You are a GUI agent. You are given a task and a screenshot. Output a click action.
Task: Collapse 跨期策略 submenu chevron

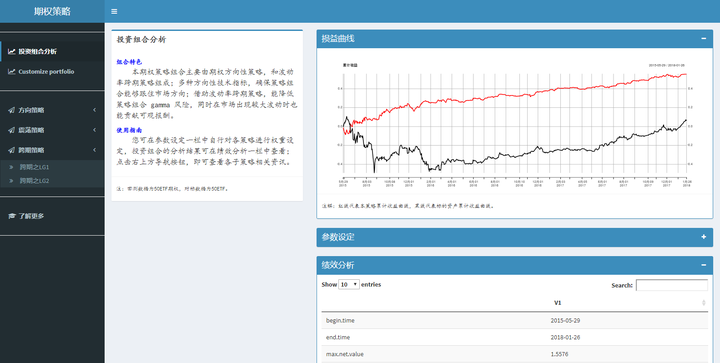coord(95,150)
